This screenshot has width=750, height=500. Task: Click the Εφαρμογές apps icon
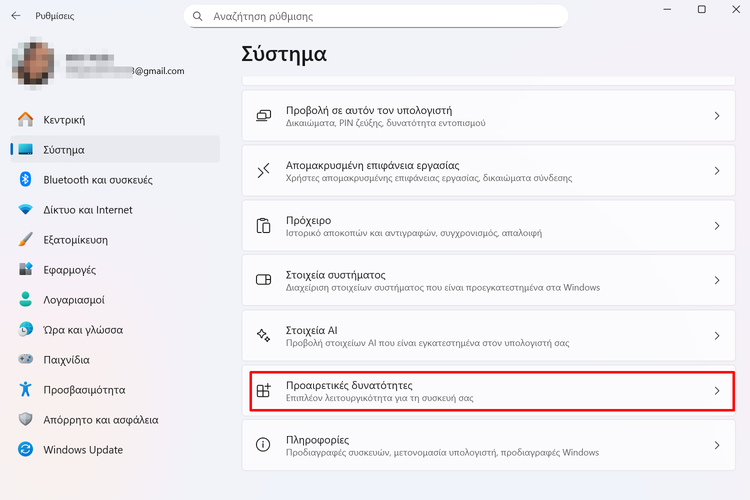[x=26, y=270]
